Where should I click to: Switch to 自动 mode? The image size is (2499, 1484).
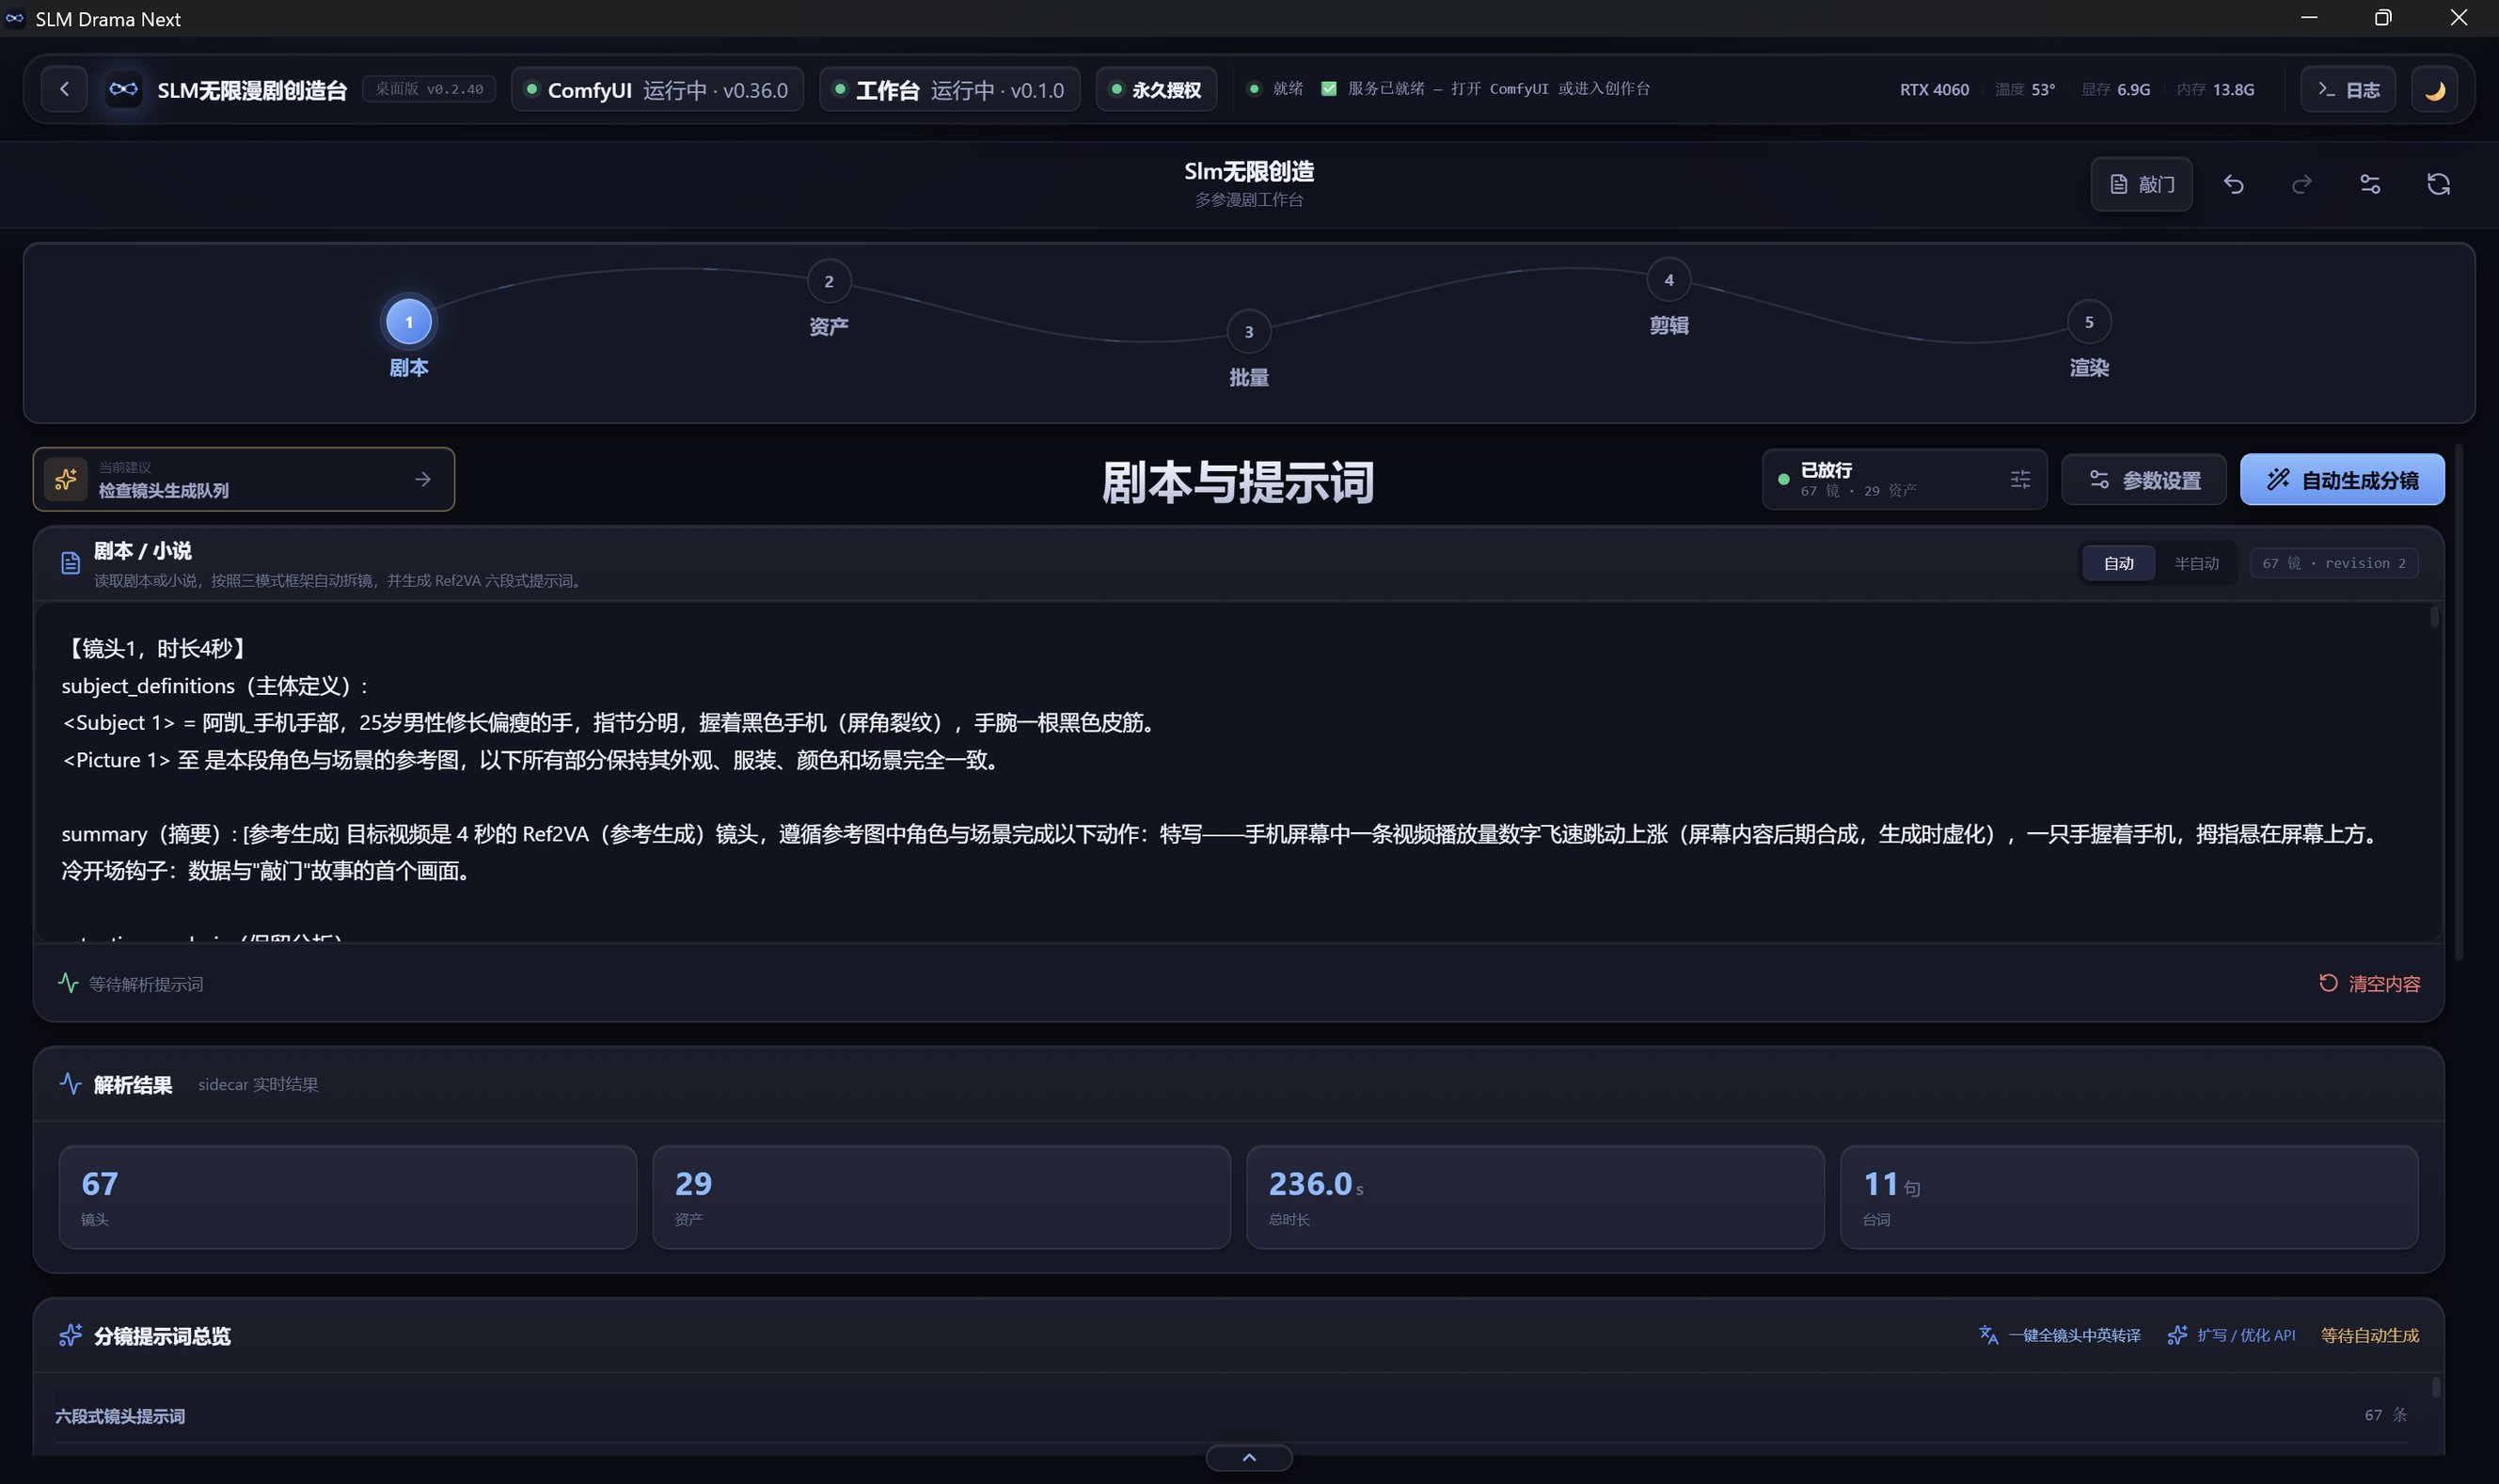(2118, 563)
